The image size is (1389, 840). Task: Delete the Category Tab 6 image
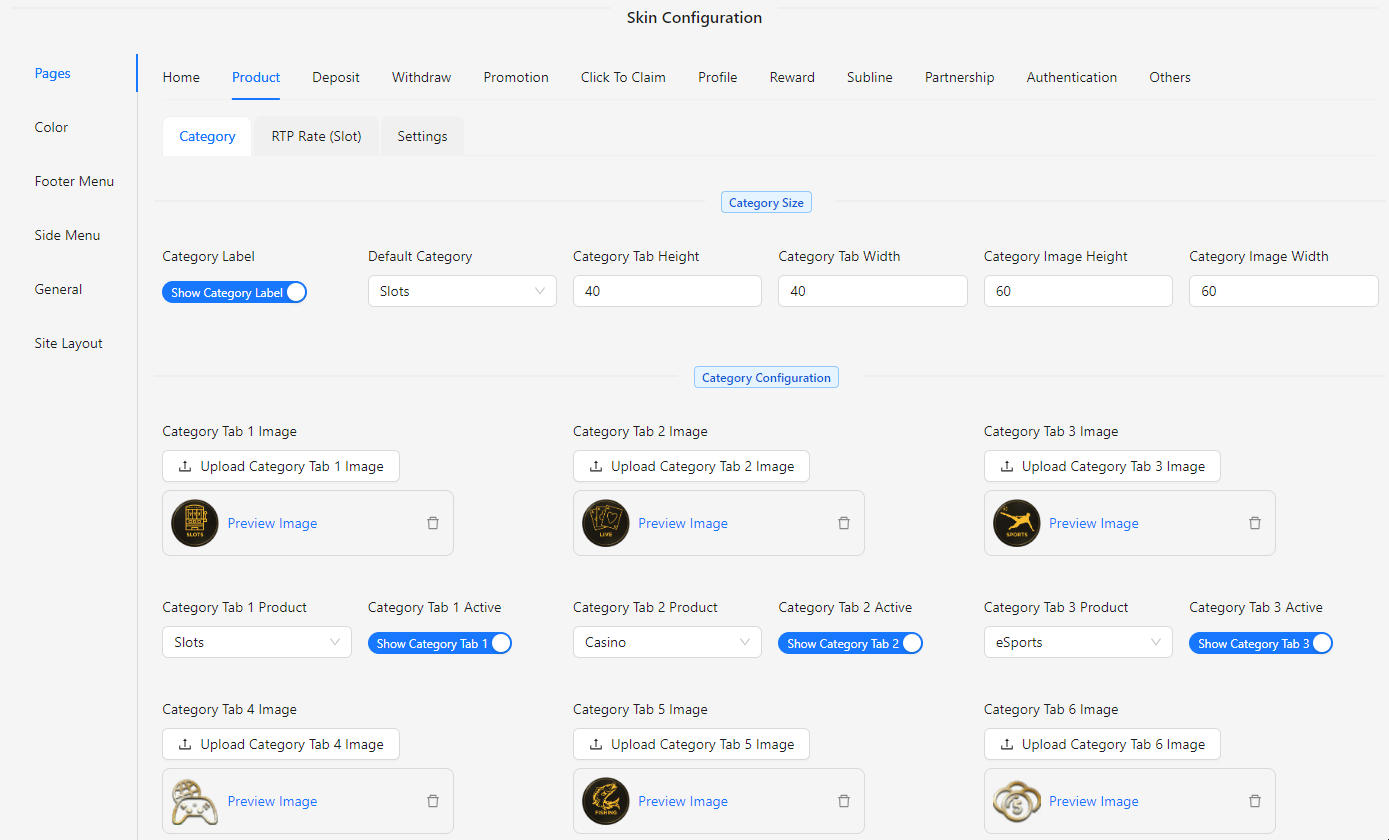click(x=1255, y=801)
